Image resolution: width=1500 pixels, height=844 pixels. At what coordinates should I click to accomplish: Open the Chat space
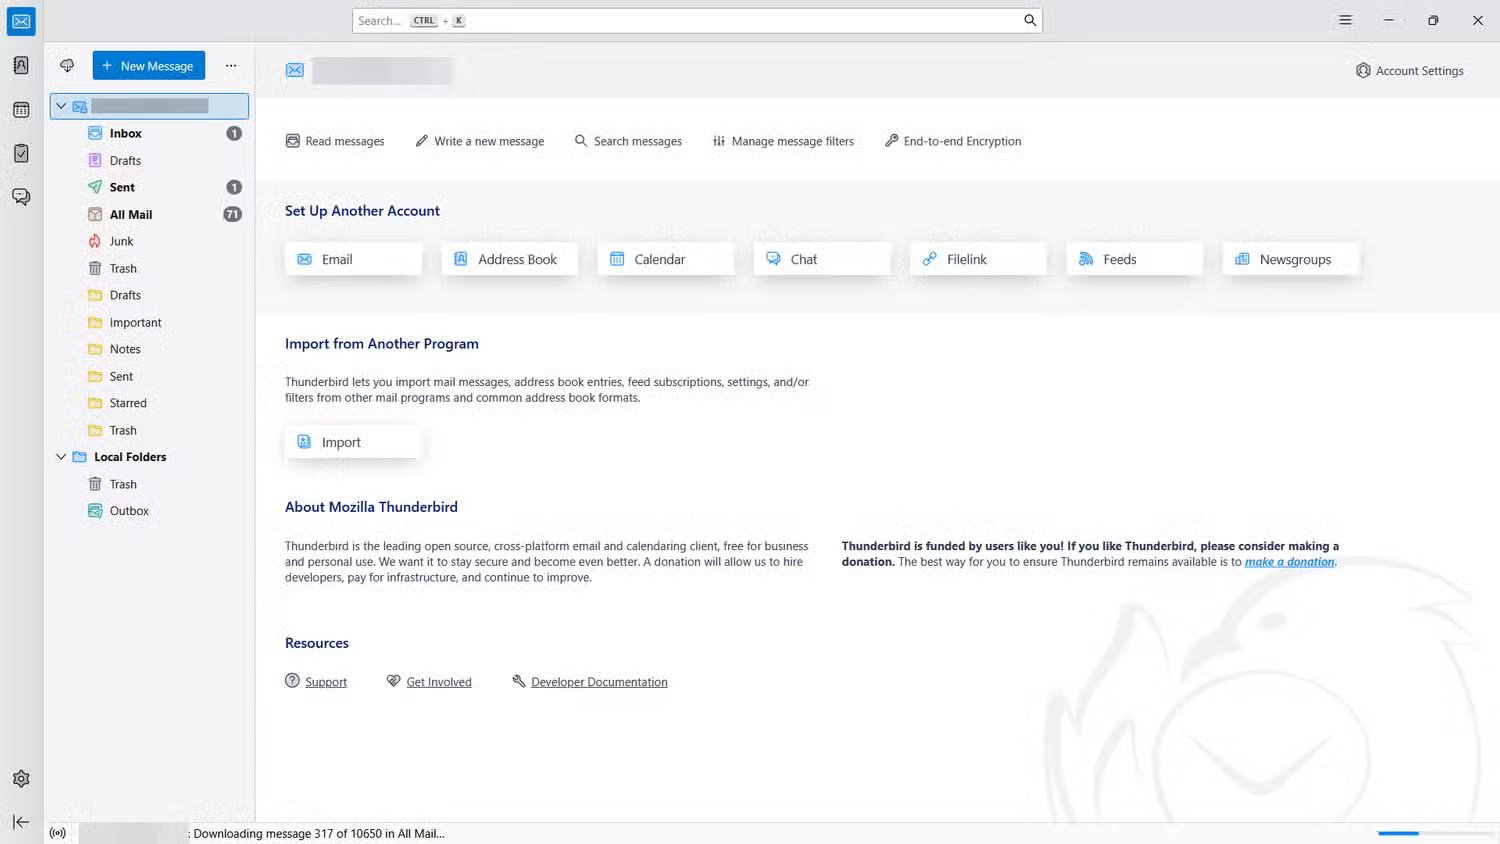[21, 197]
